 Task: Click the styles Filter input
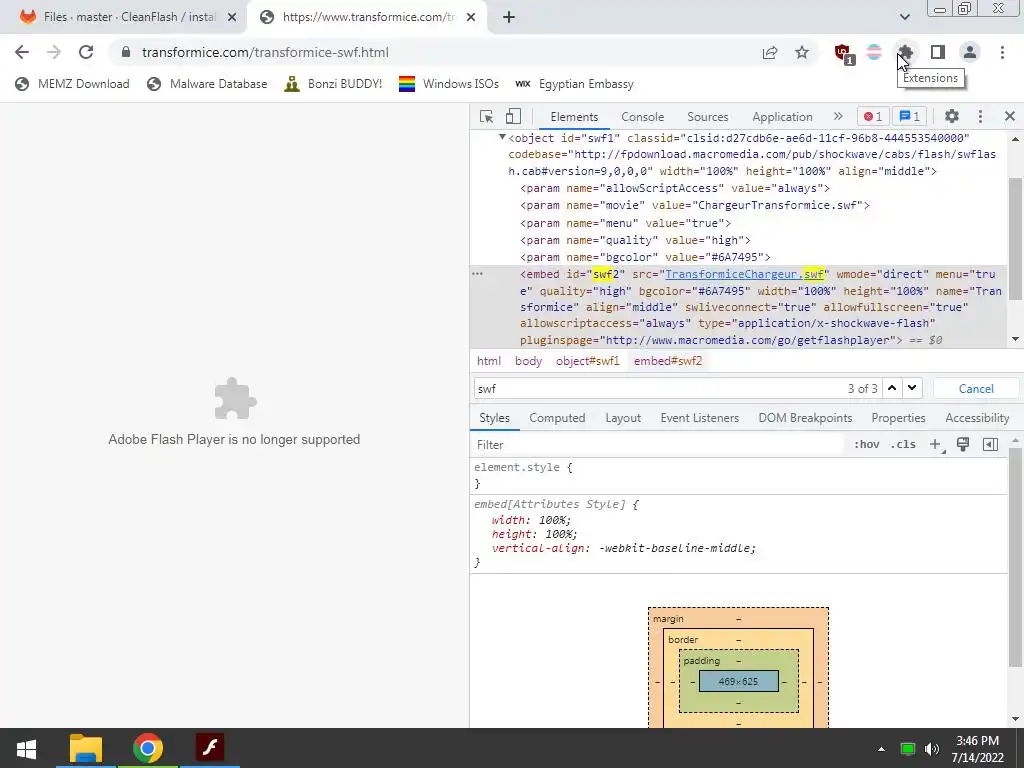(x=658, y=445)
